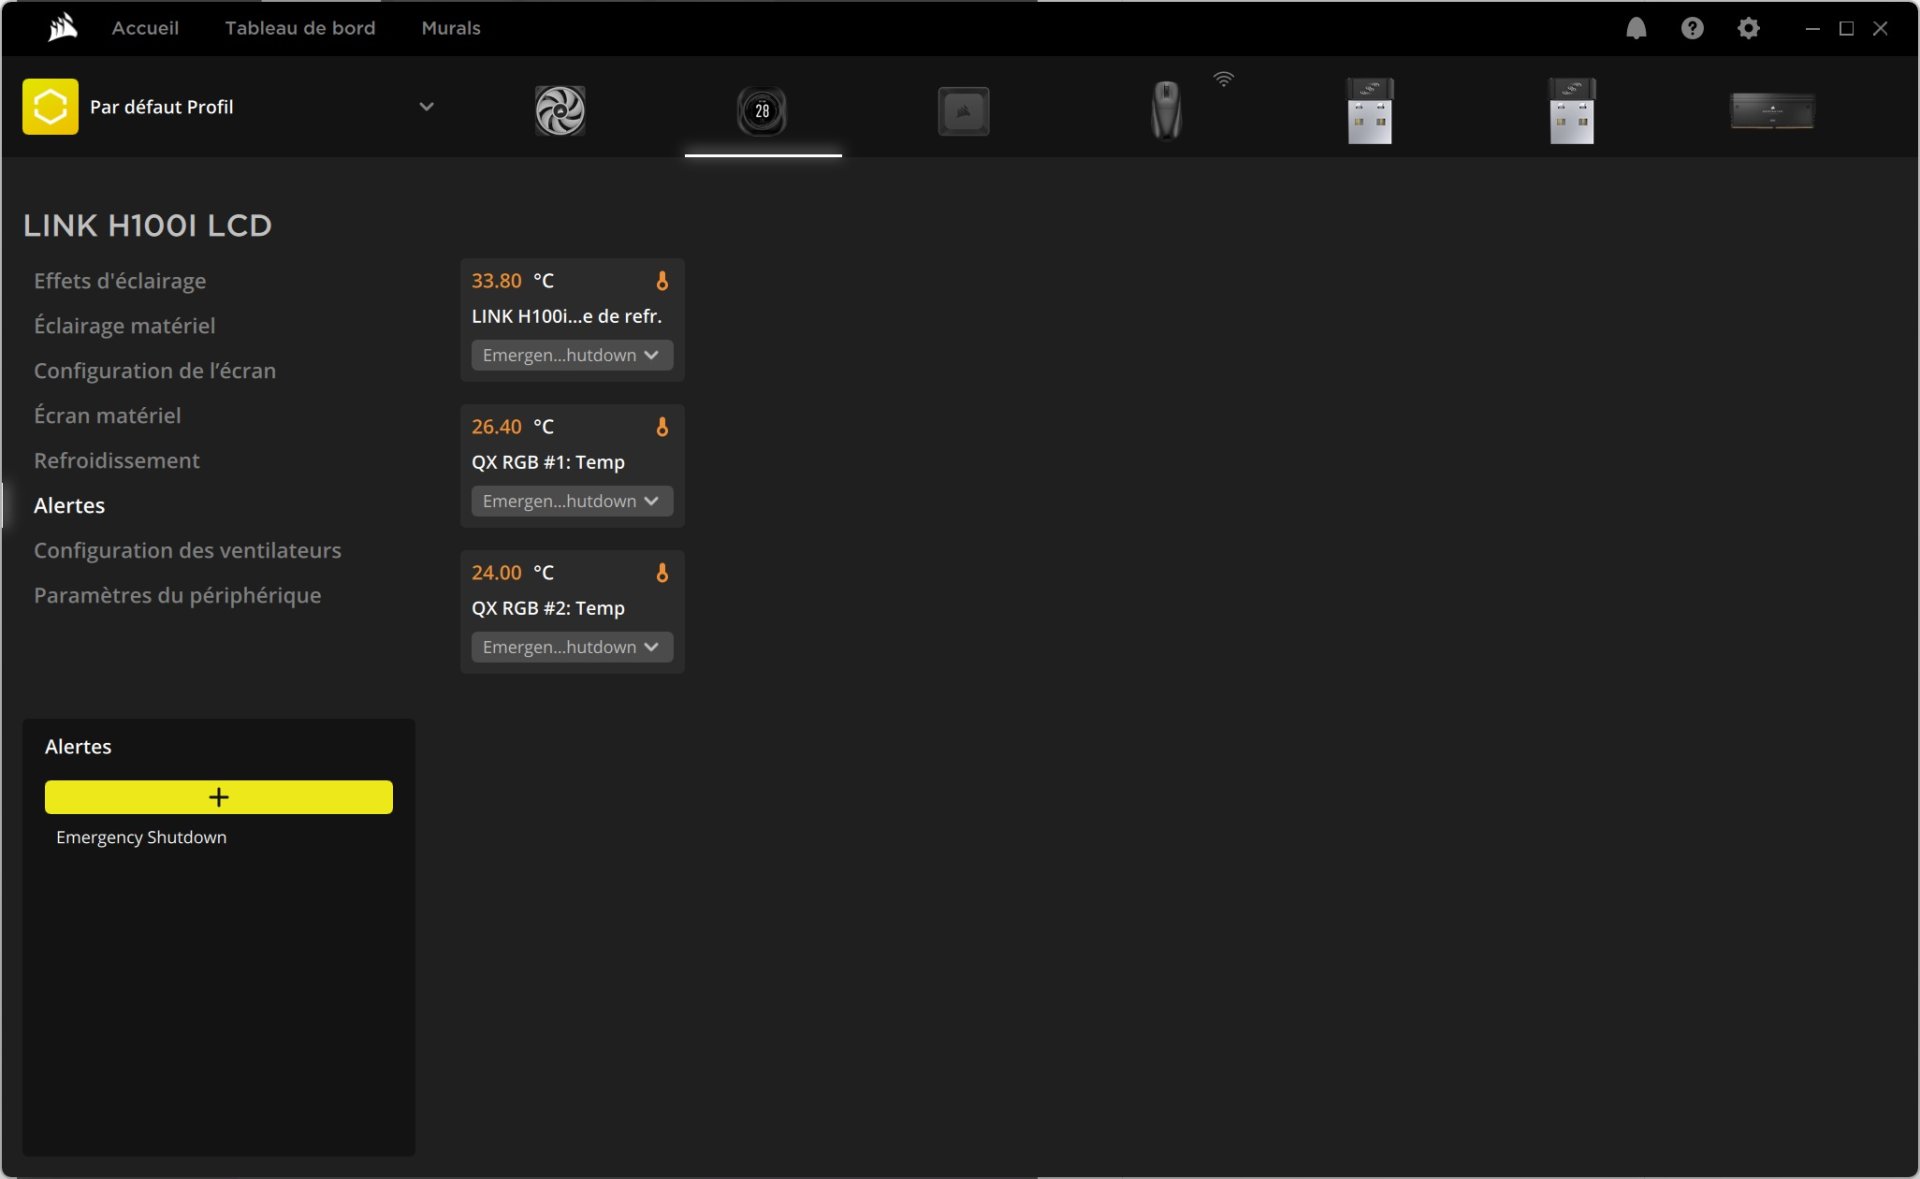Viewport: 1920px width, 1179px height.
Task: Click the LINK H100I LCD heading
Action: coord(147,226)
